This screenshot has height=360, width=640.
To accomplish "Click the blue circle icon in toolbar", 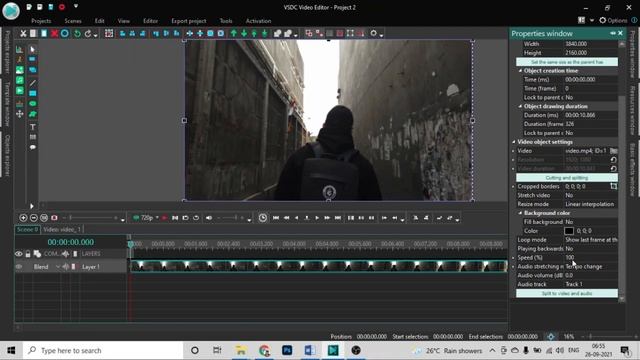I will point(64,33).
